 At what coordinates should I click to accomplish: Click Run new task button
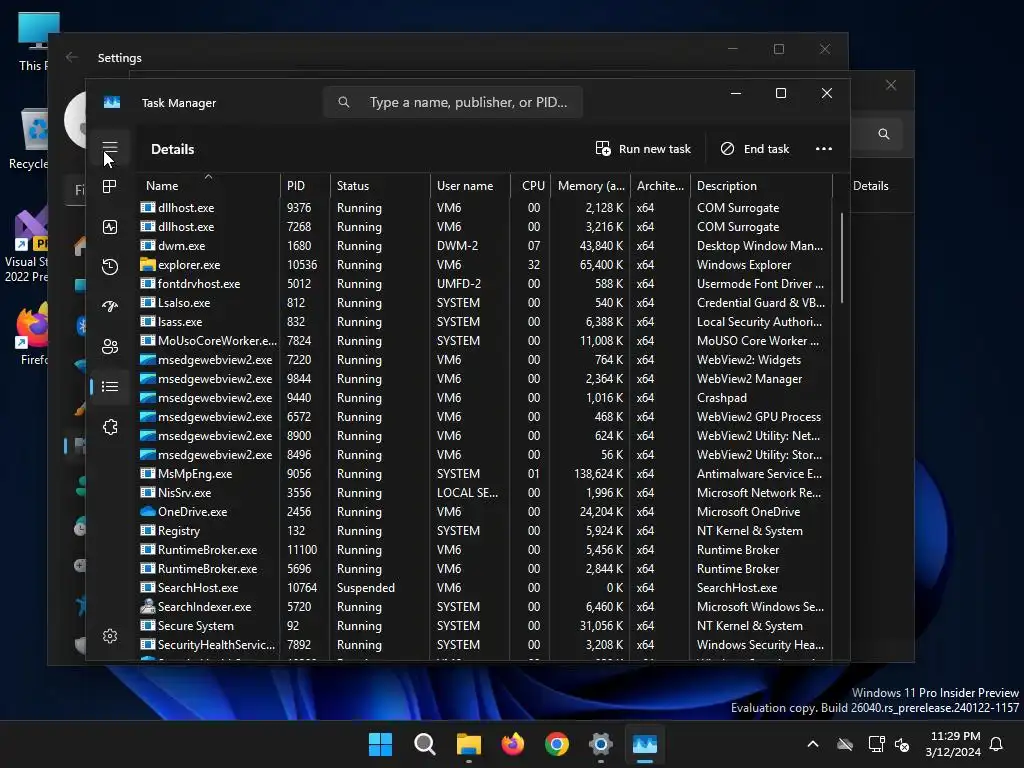[x=643, y=149]
